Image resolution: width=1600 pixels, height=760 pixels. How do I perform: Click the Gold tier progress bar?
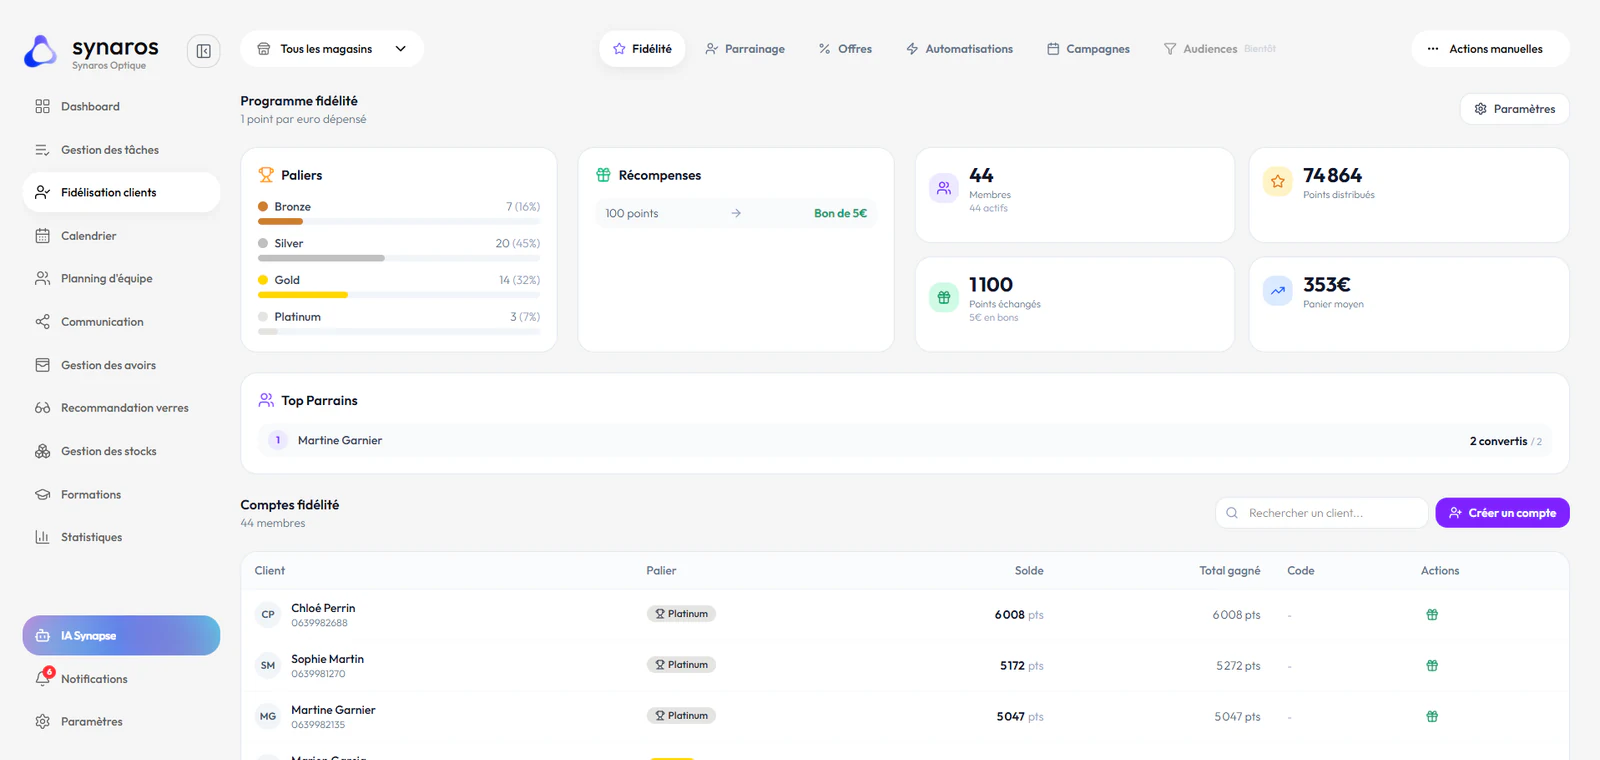(x=399, y=295)
